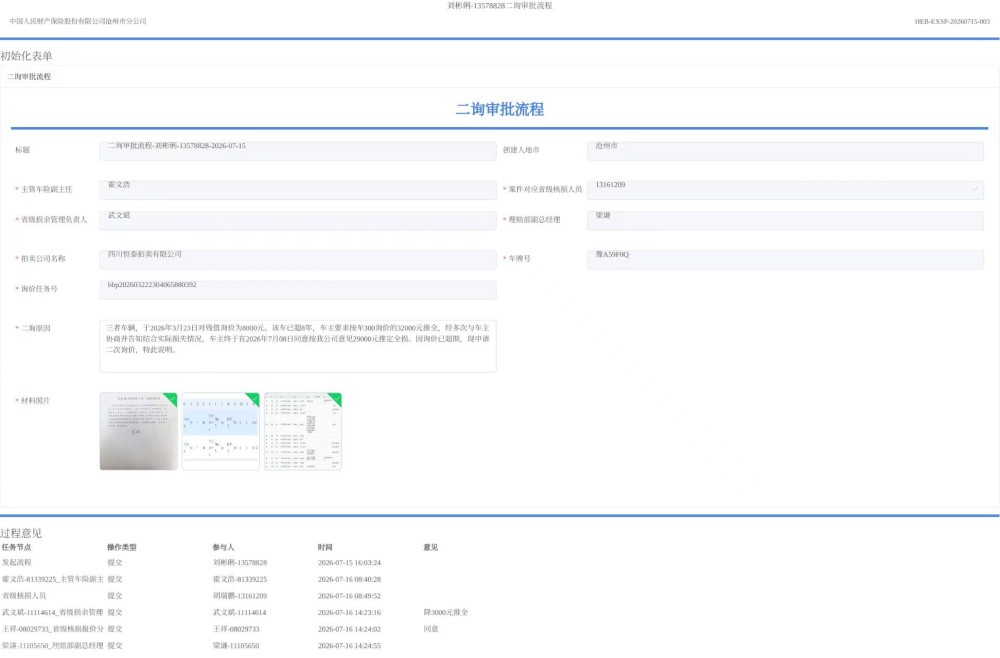The image size is (1000, 658).
Task: Focus the 拍卖公司名称 input field
Action: [x=298, y=259]
